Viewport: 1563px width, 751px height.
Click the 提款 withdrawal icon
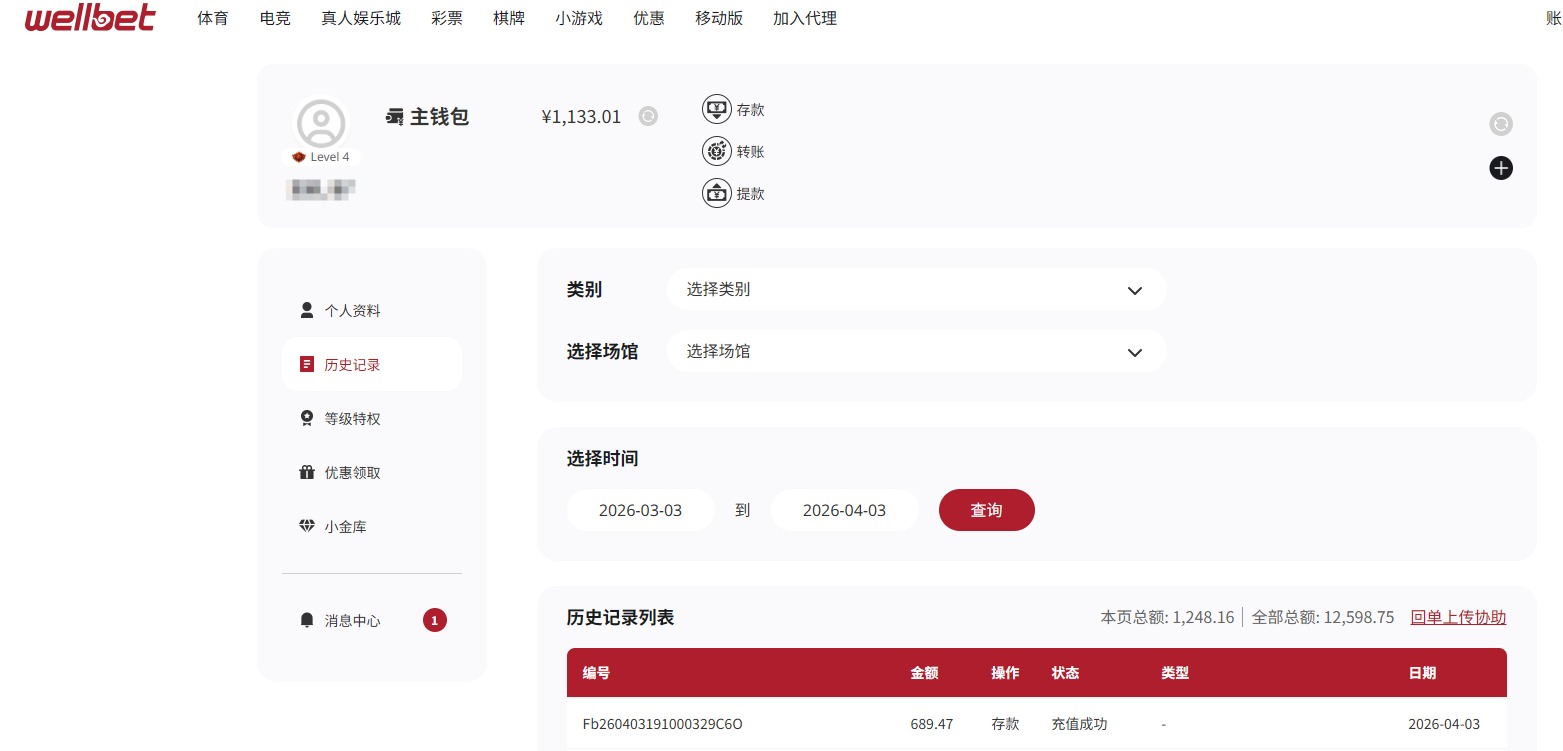[x=718, y=193]
